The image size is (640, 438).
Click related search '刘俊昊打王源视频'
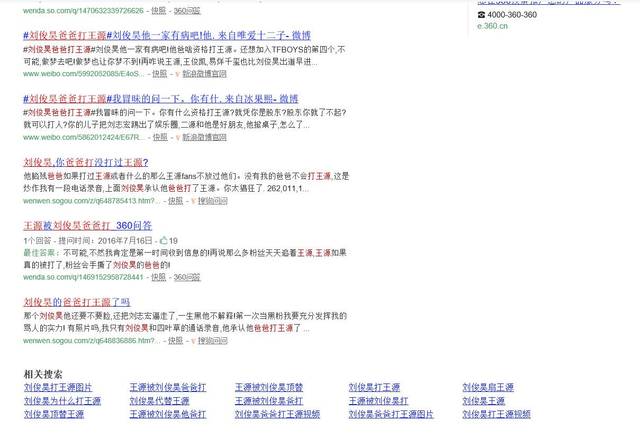496,414
